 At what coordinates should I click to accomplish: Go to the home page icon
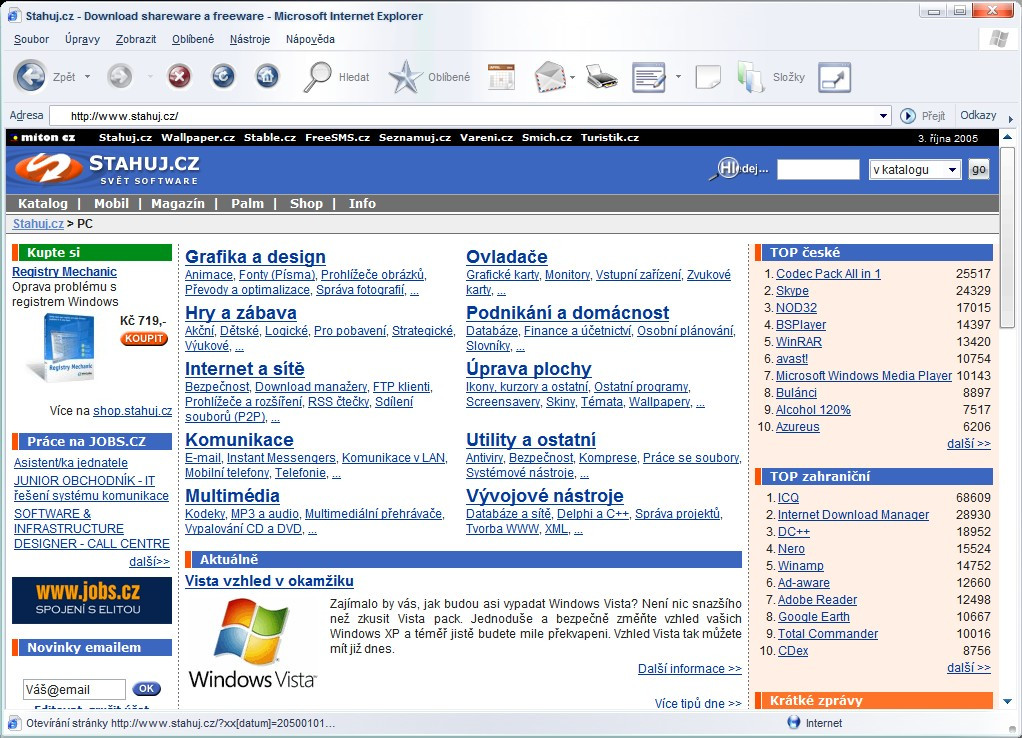[x=267, y=77]
